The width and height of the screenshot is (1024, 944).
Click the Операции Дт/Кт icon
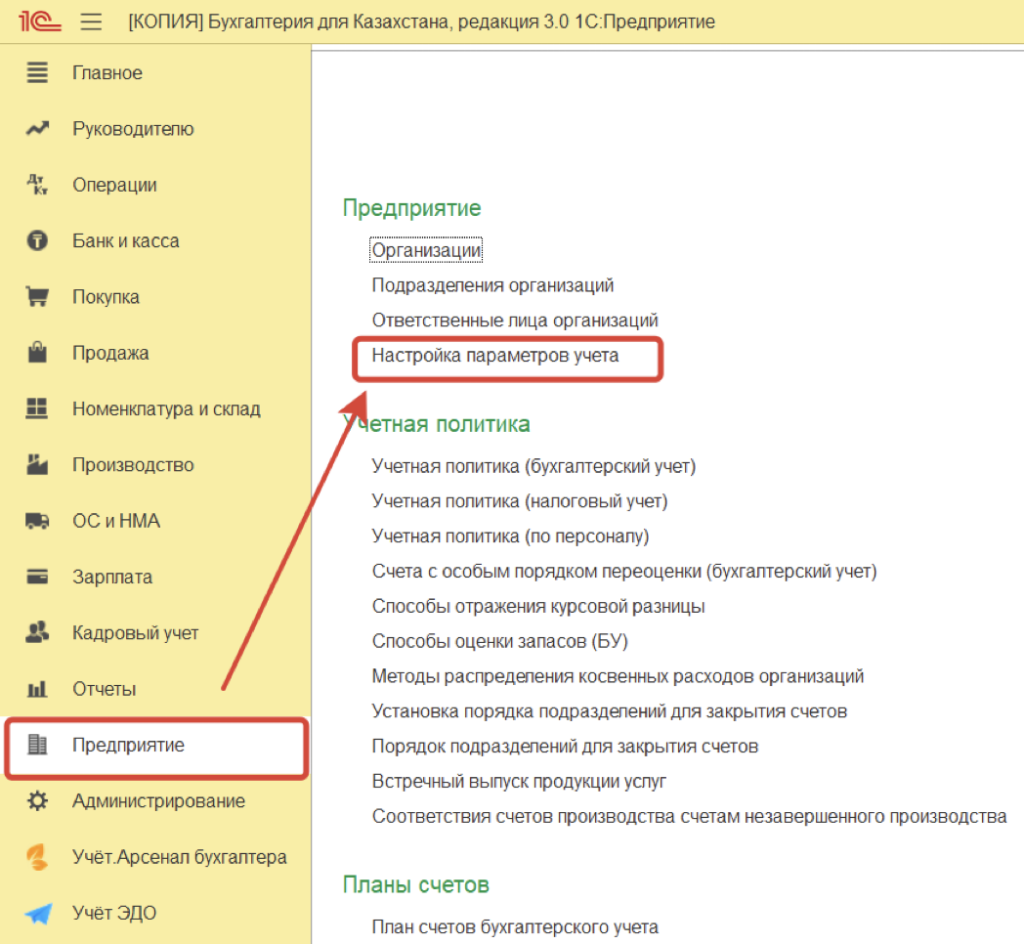point(38,185)
